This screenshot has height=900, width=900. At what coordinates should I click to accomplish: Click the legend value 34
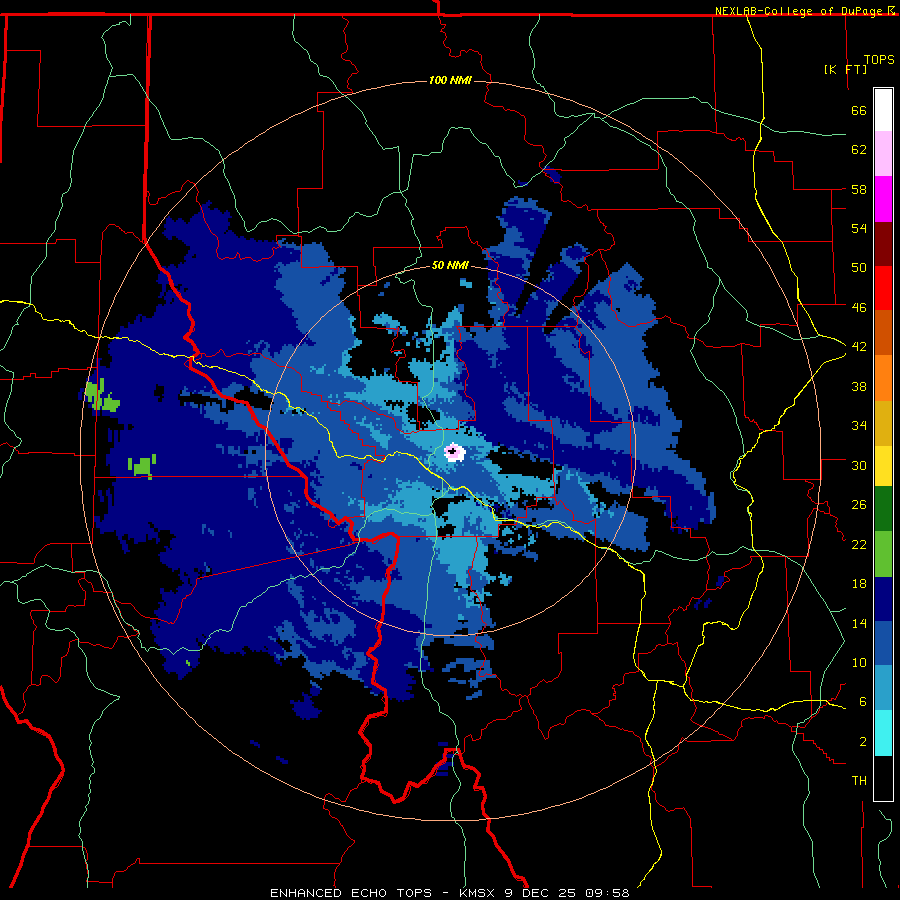859,425
